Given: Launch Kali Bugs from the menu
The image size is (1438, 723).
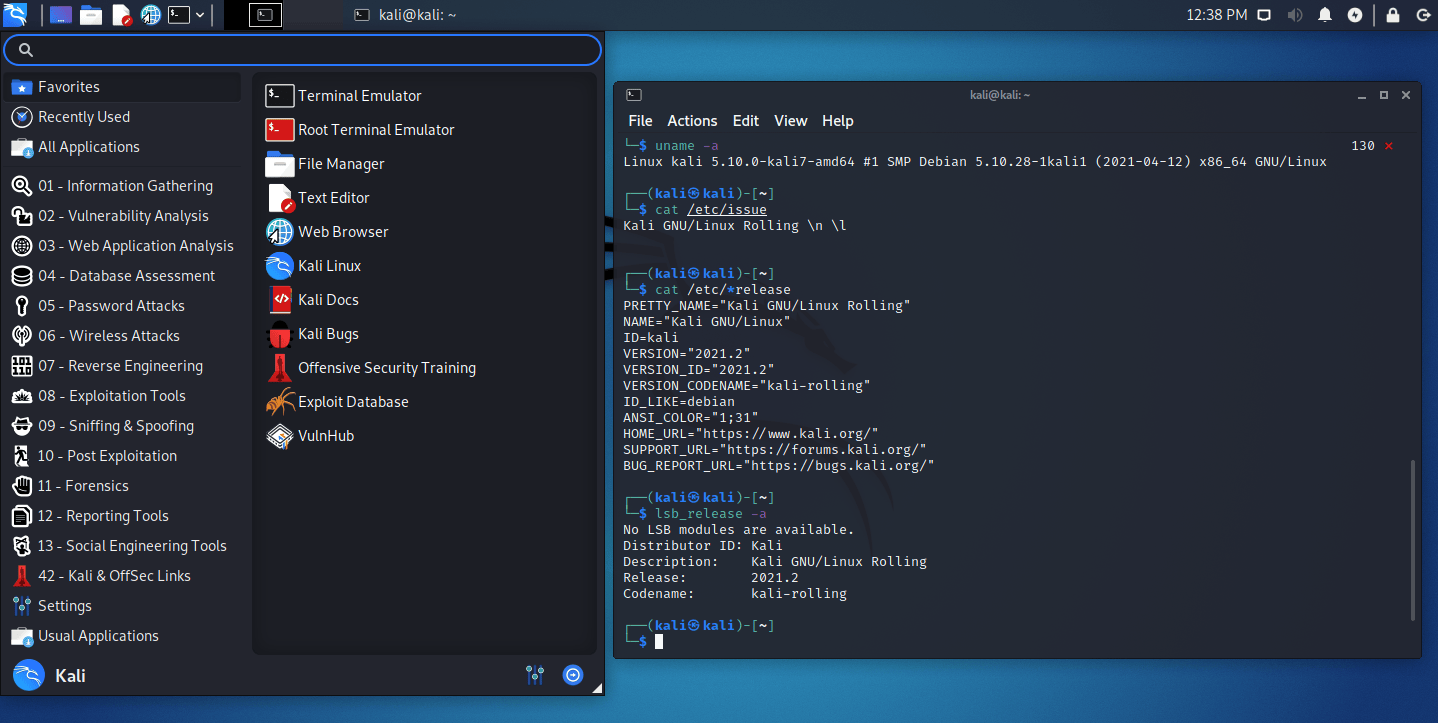Looking at the screenshot, I should click(x=327, y=334).
